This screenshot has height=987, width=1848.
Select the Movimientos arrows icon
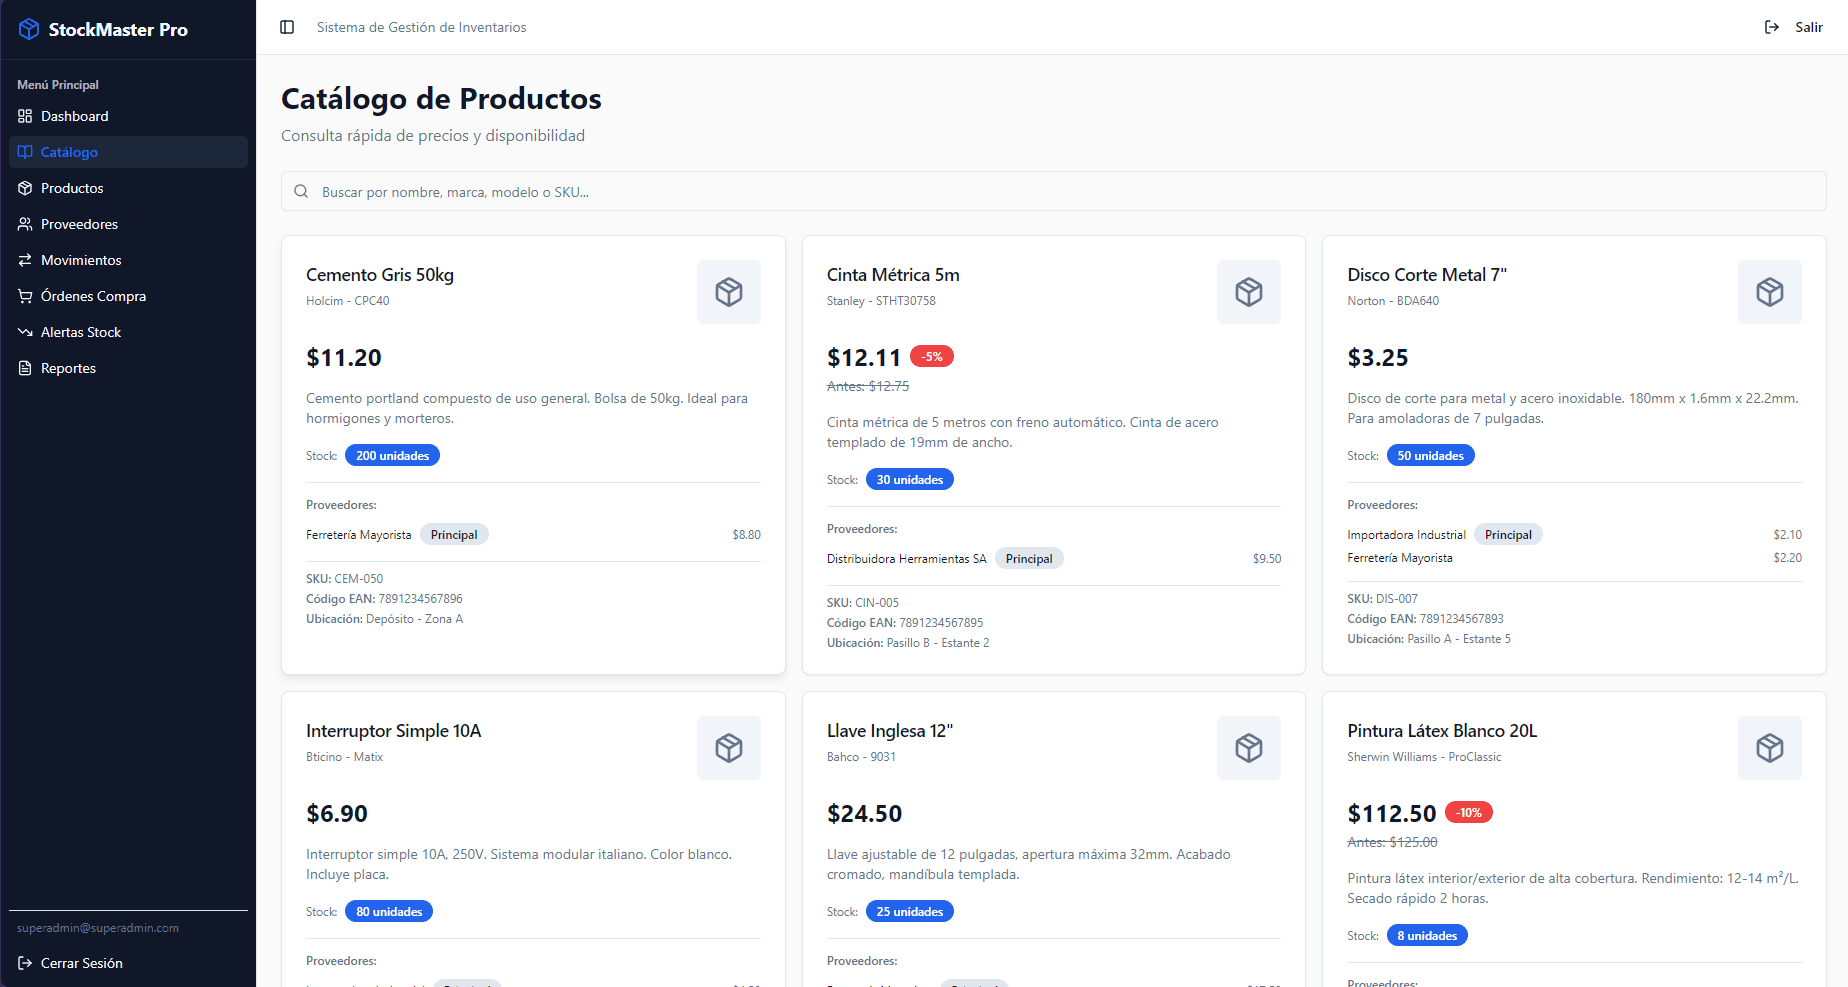click(x=24, y=260)
